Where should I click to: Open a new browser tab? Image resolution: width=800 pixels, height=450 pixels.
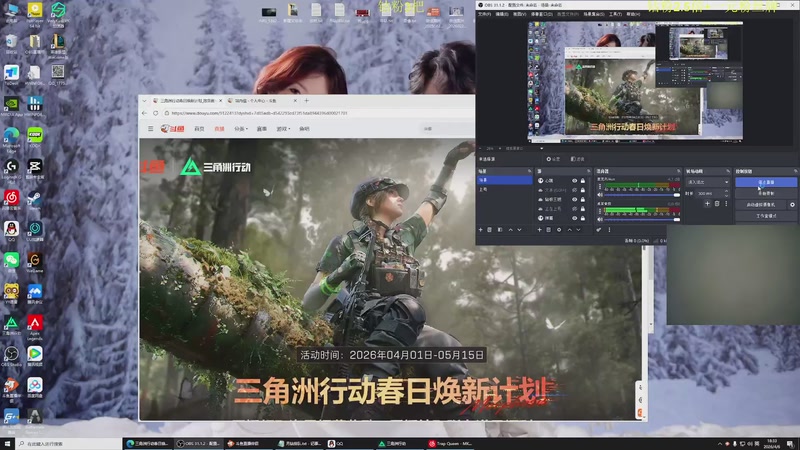[307, 101]
